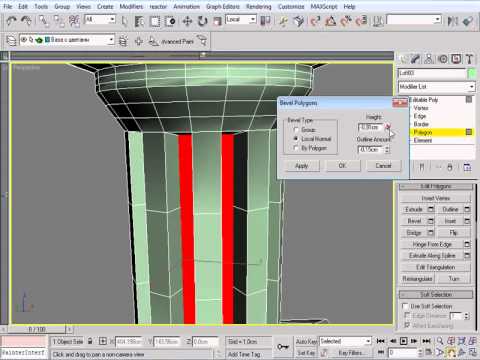Open Select by Name list tool
Viewport: 480px width, 360px height.
pos(139,21)
